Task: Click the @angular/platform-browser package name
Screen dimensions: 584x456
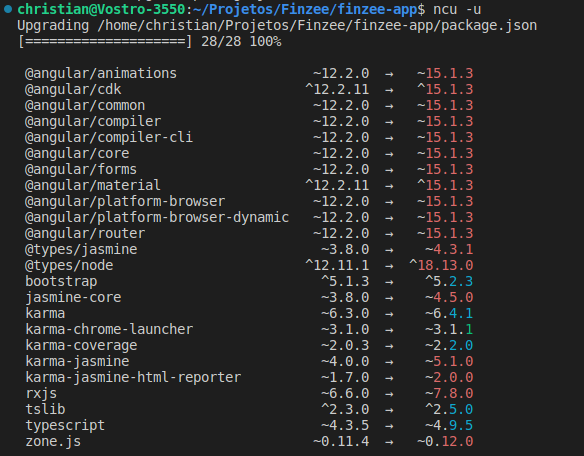Action: click(125, 202)
